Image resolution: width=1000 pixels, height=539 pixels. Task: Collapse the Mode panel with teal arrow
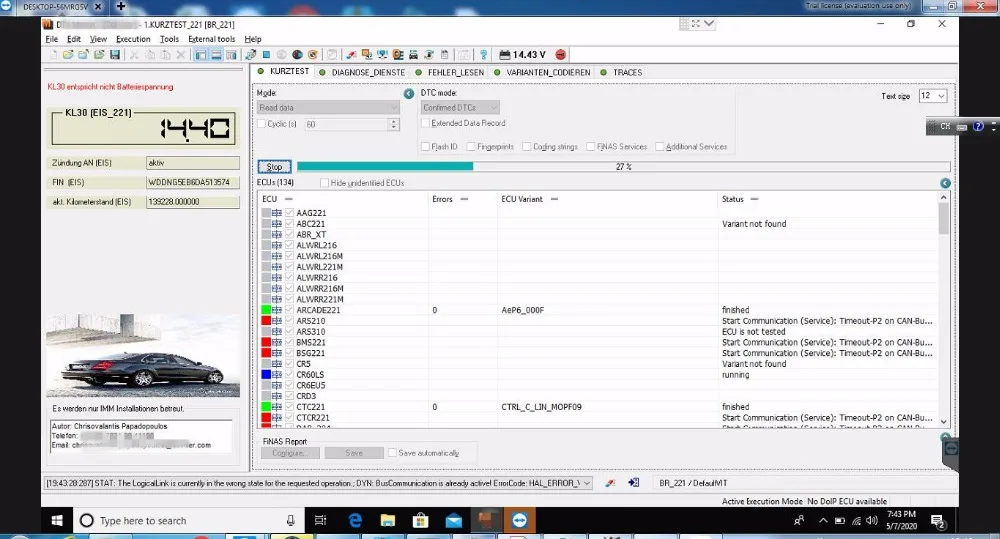pyautogui.click(x=409, y=94)
